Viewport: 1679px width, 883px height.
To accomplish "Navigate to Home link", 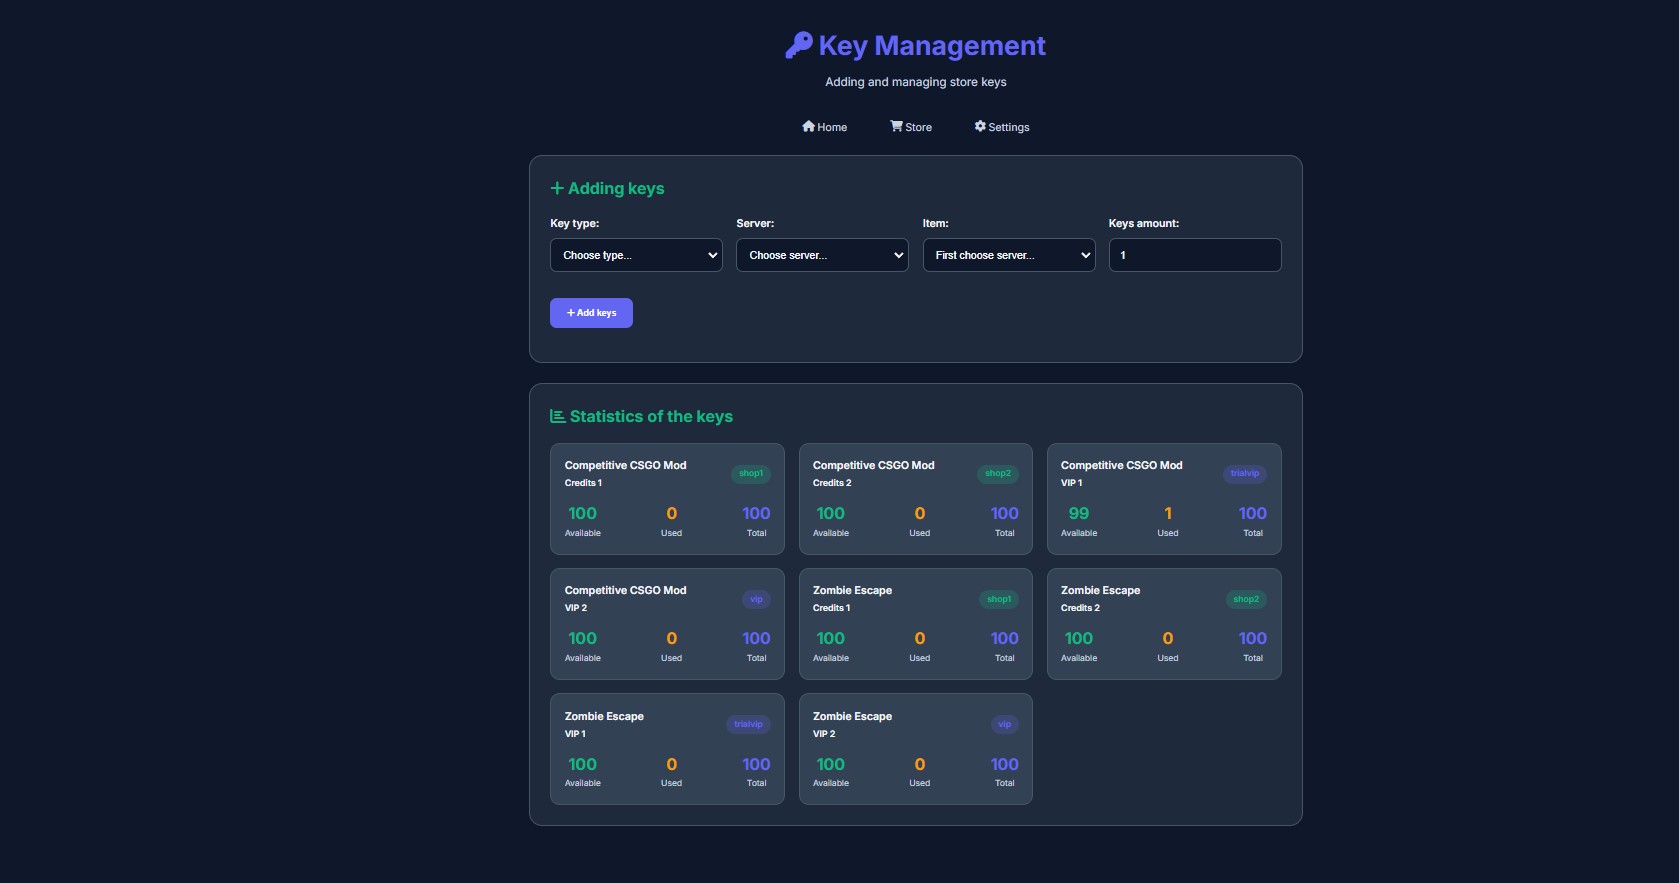I will point(831,127).
